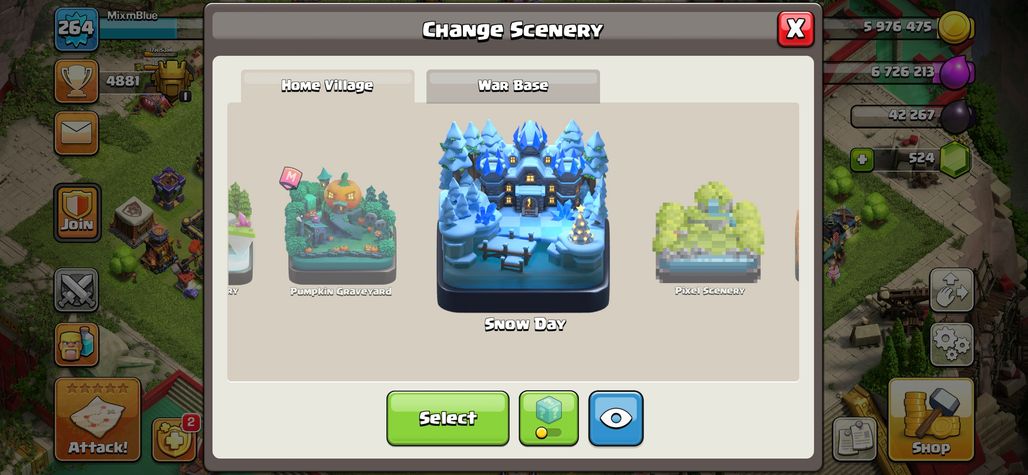The width and height of the screenshot is (1028, 475).
Task: Choose the Pixel Scenery thumbnail
Action: click(709, 239)
